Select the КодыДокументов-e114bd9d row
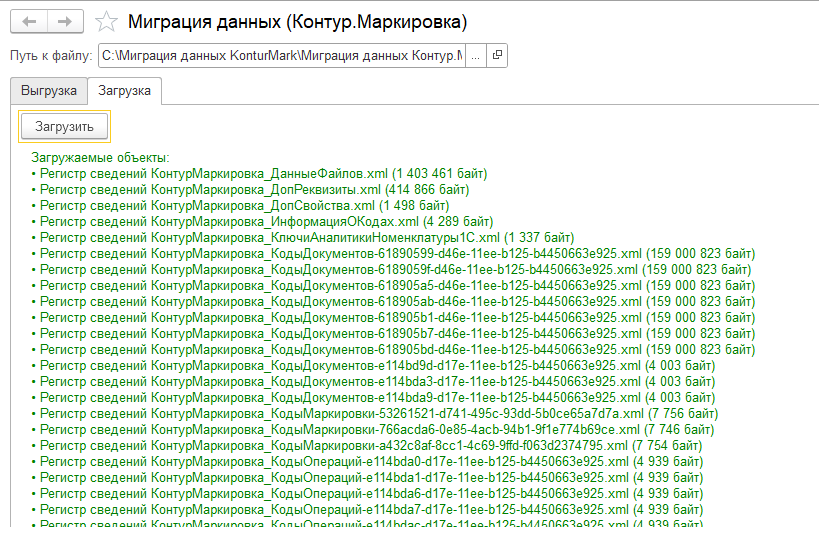819x534 pixels. [x=373, y=366]
